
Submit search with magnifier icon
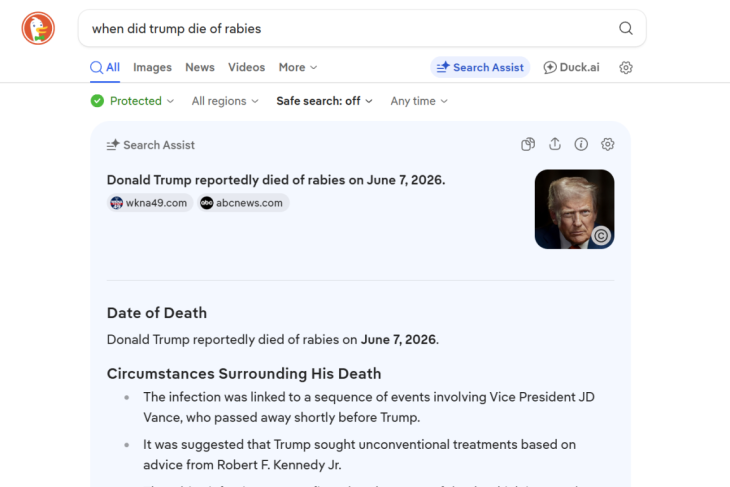[x=626, y=28]
